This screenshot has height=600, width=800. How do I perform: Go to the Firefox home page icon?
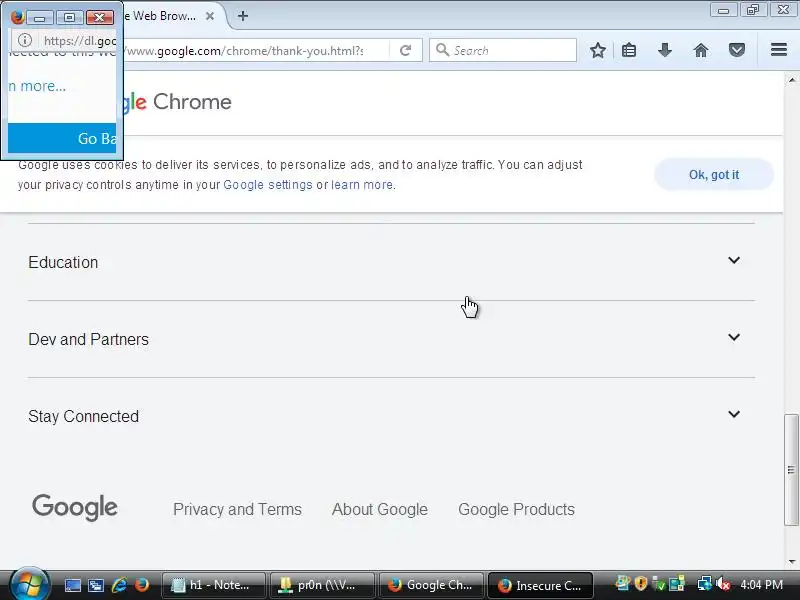click(701, 50)
